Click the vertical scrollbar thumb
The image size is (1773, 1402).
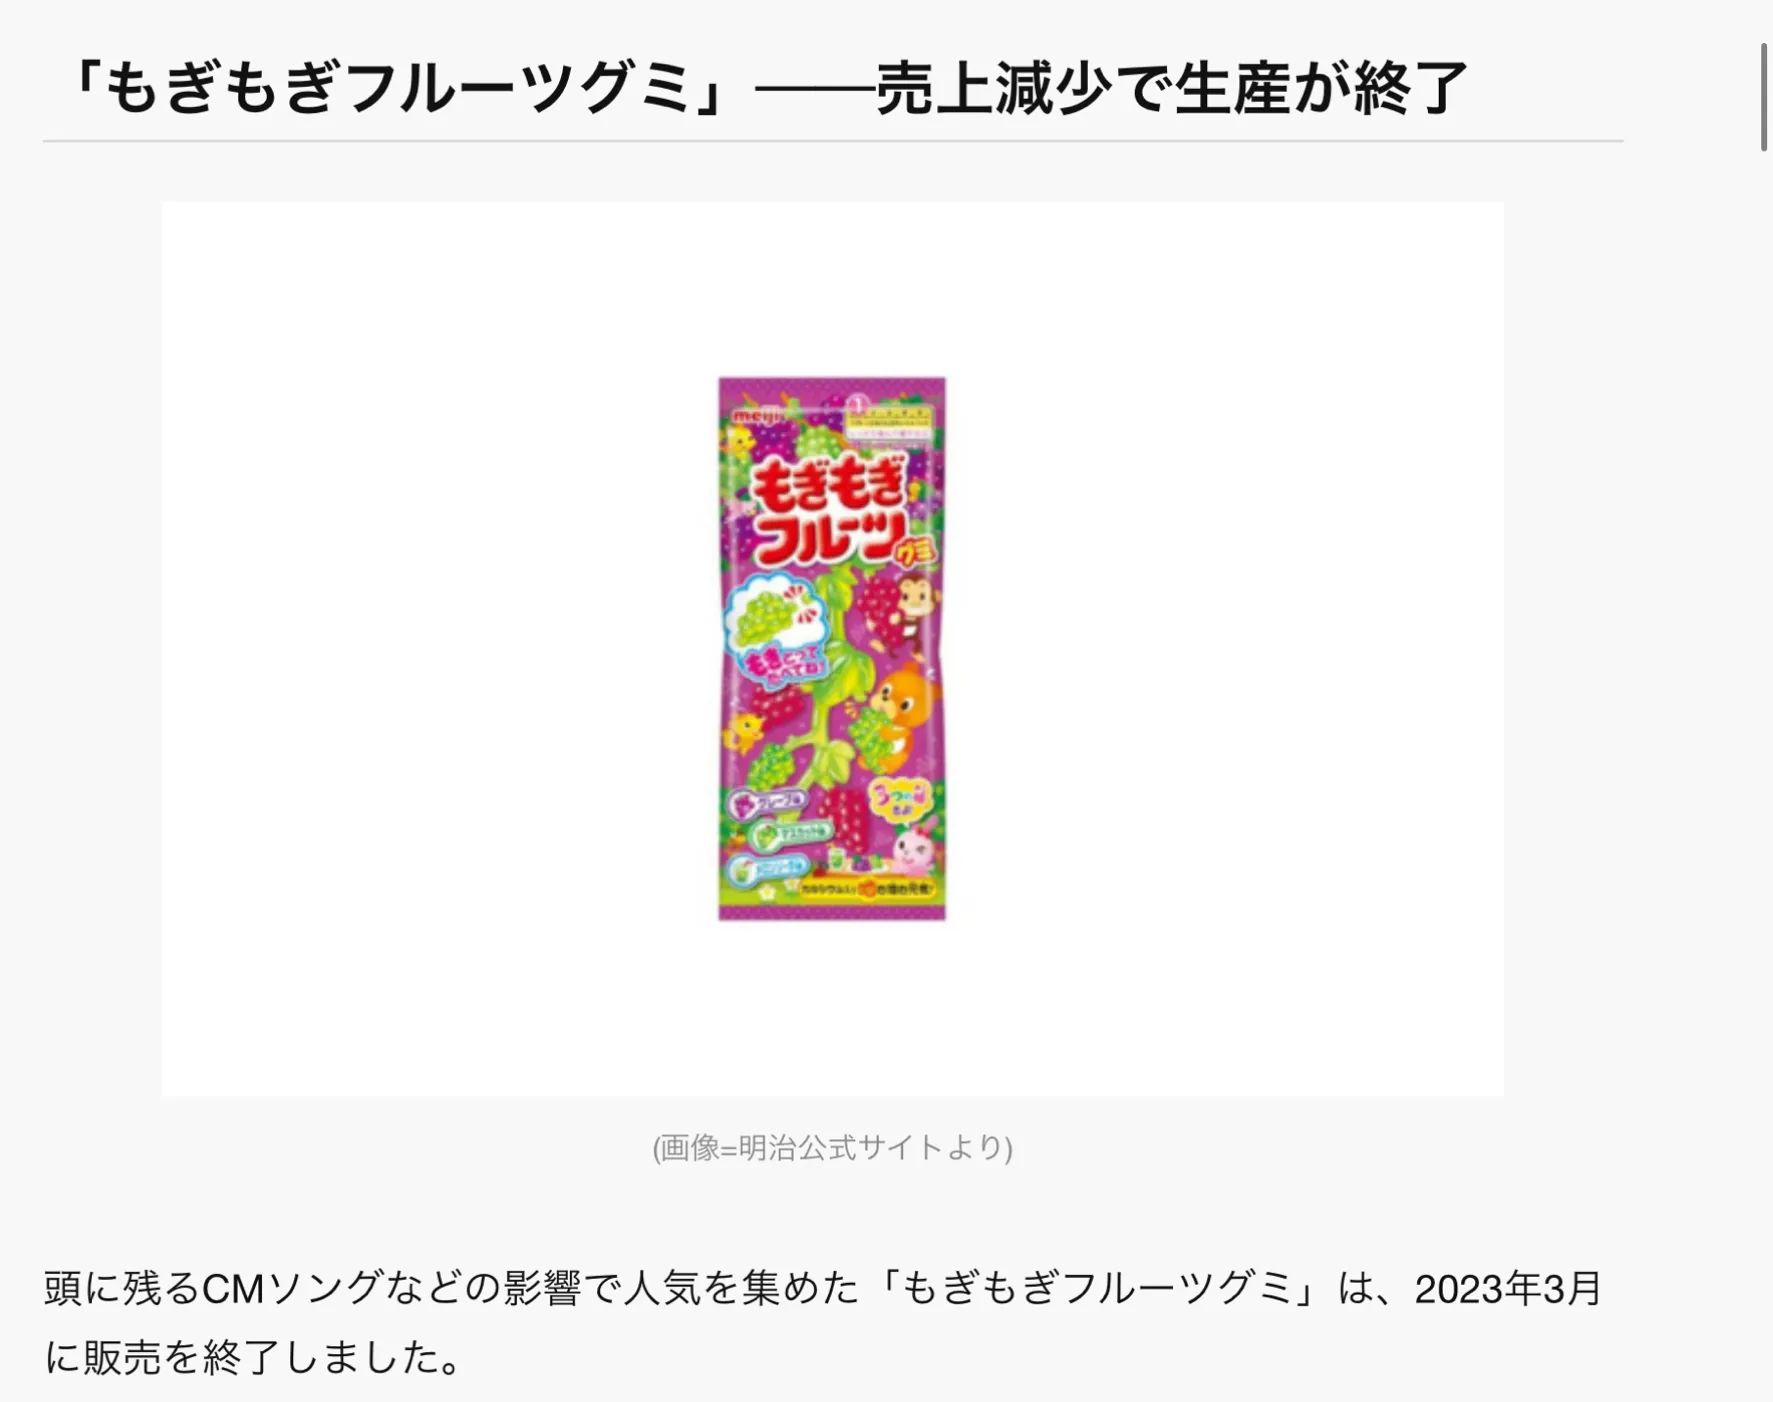[1764, 97]
